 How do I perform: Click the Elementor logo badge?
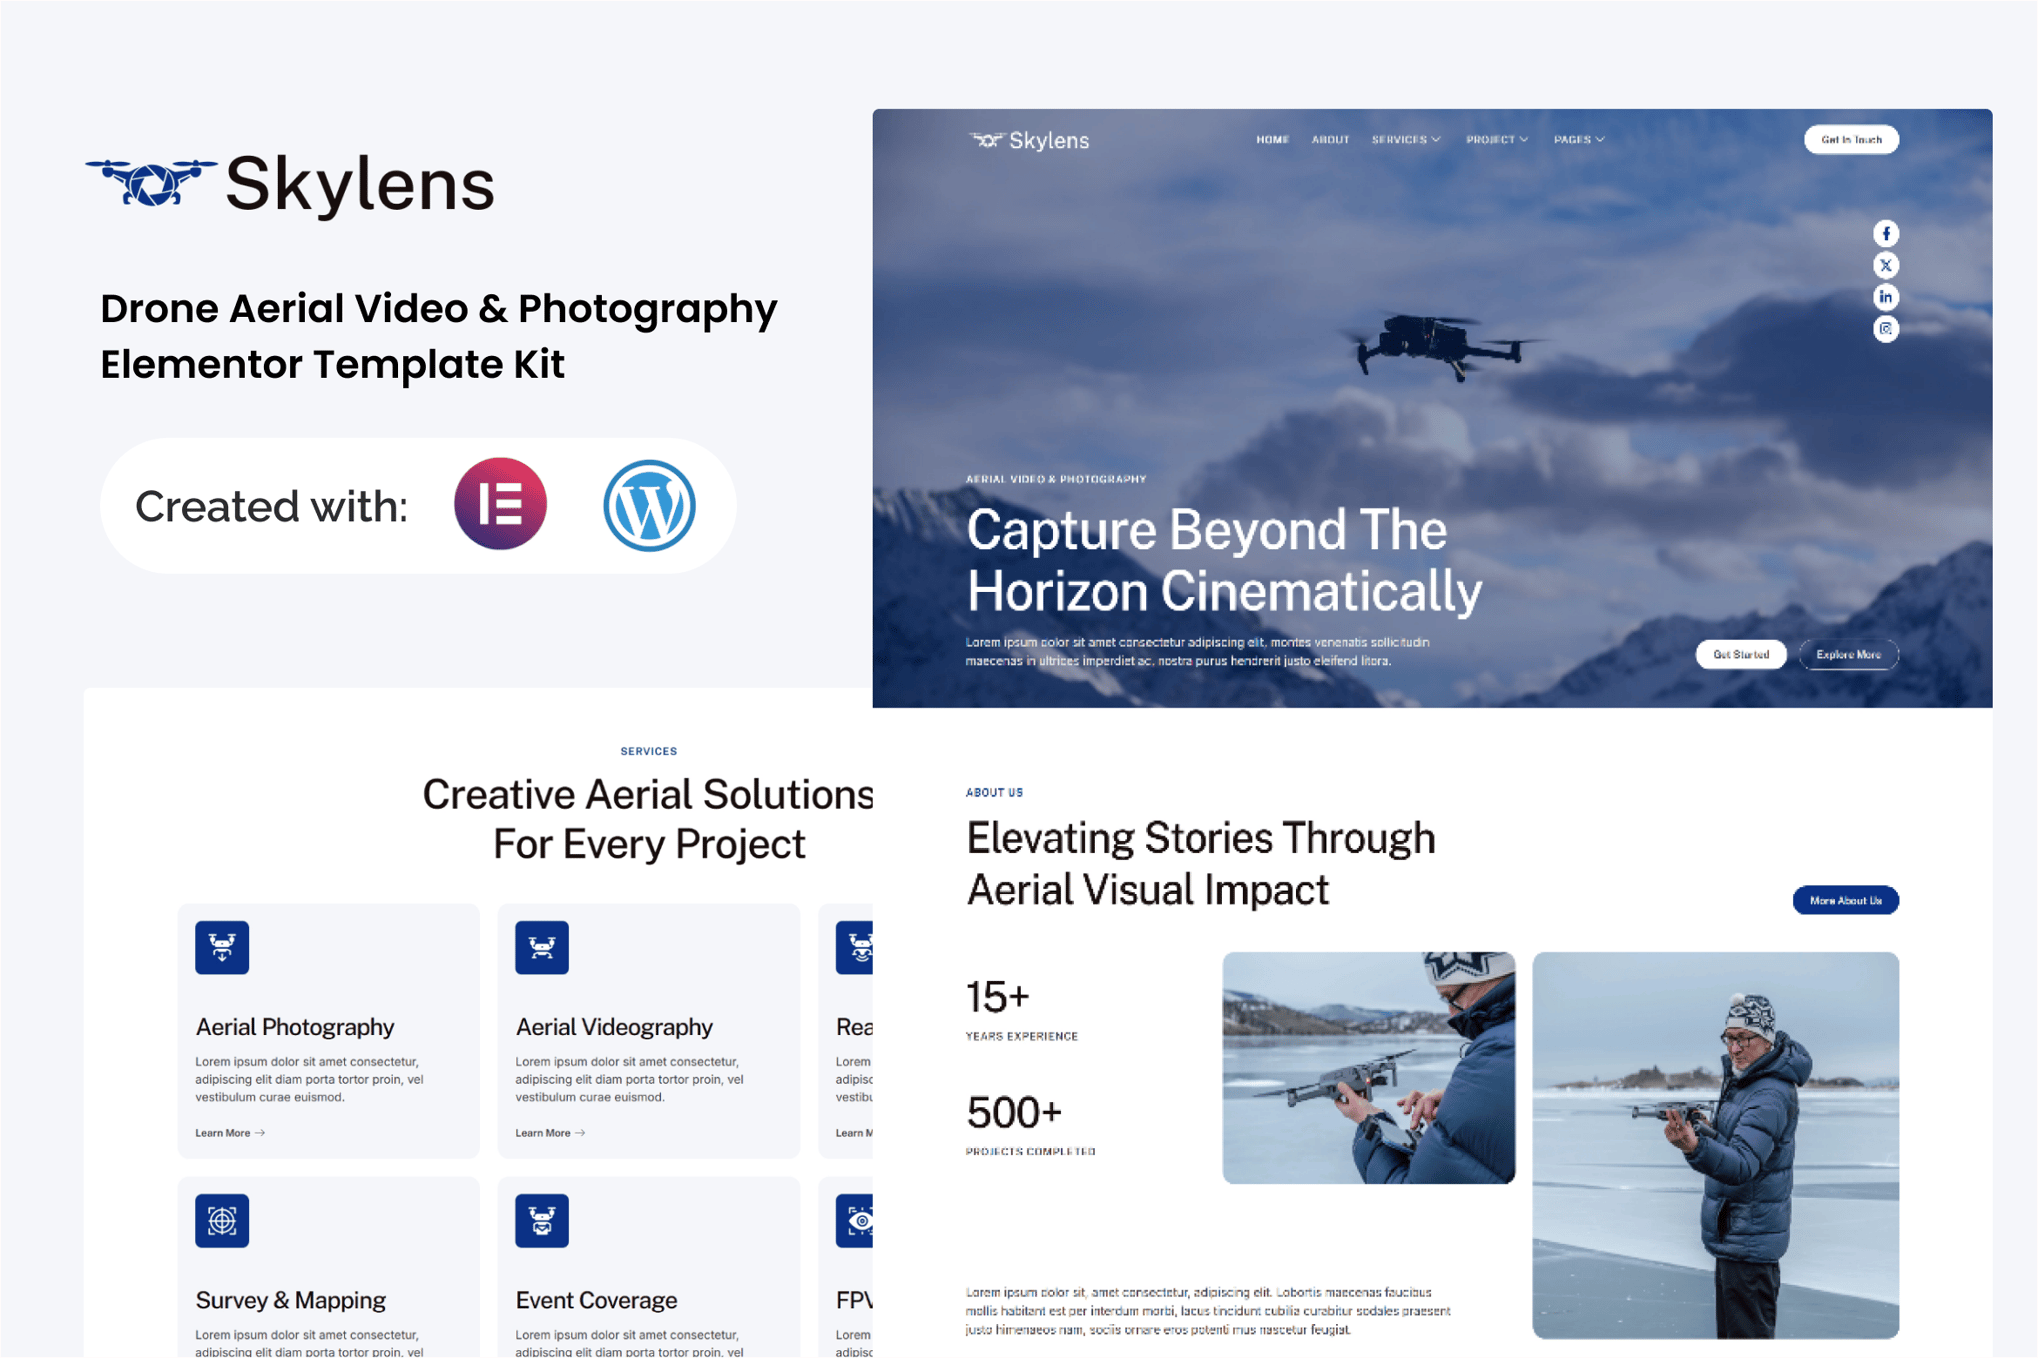coord(500,504)
